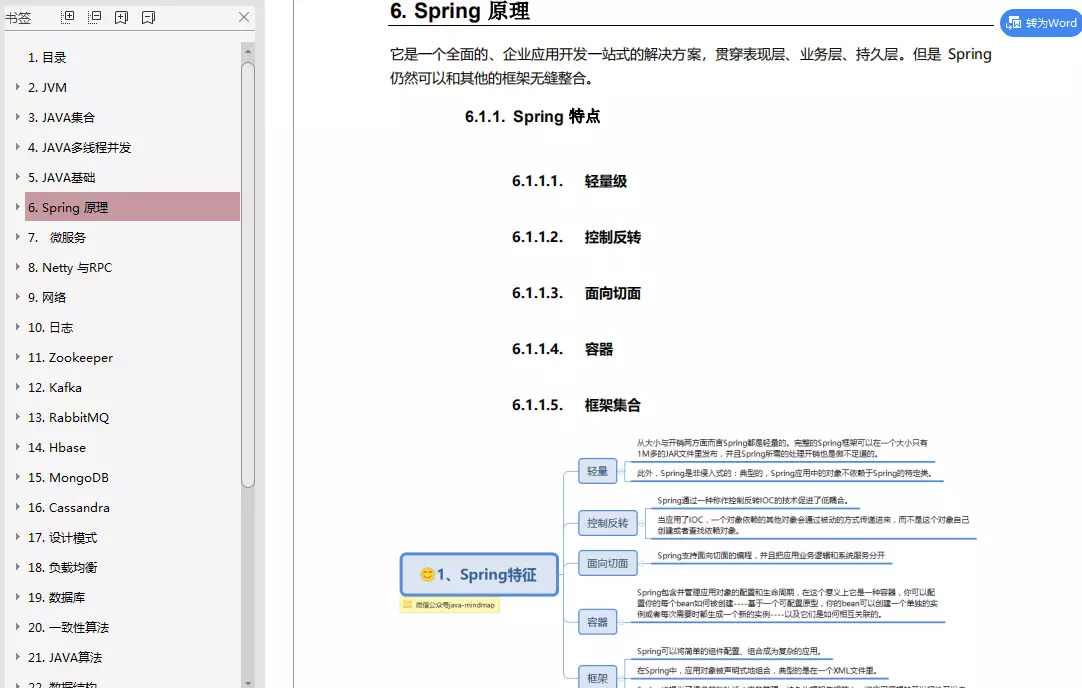This screenshot has height=688, width=1082.
Task: Jump to bookmark 9. 网络
Action: point(47,297)
